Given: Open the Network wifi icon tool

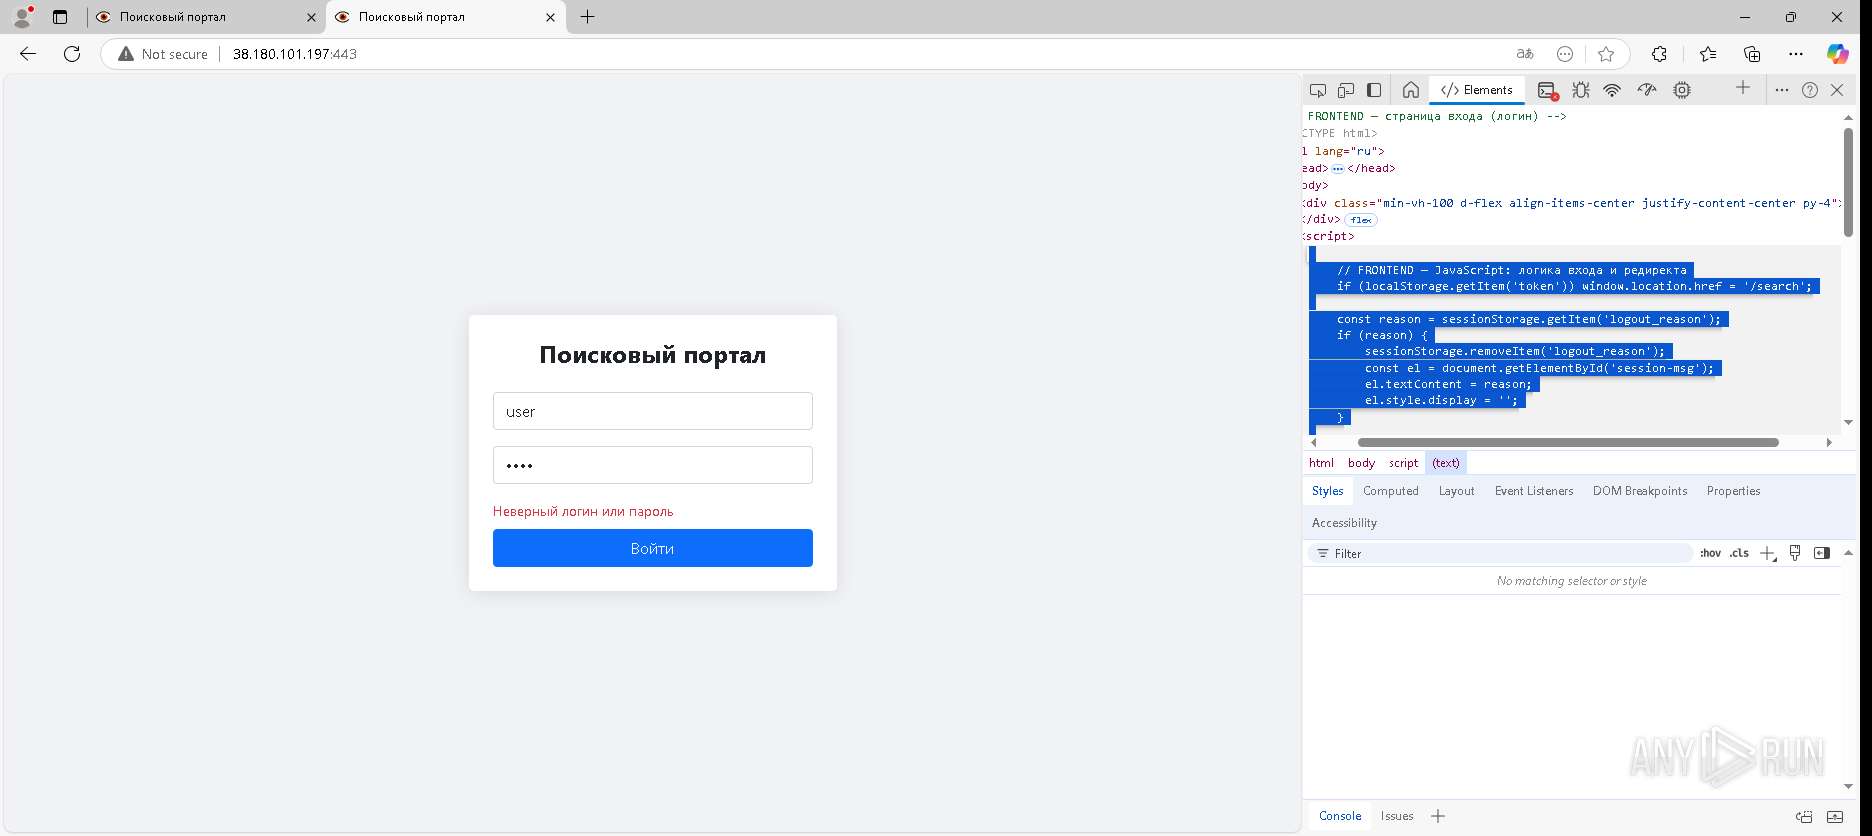Looking at the screenshot, I should [x=1612, y=90].
